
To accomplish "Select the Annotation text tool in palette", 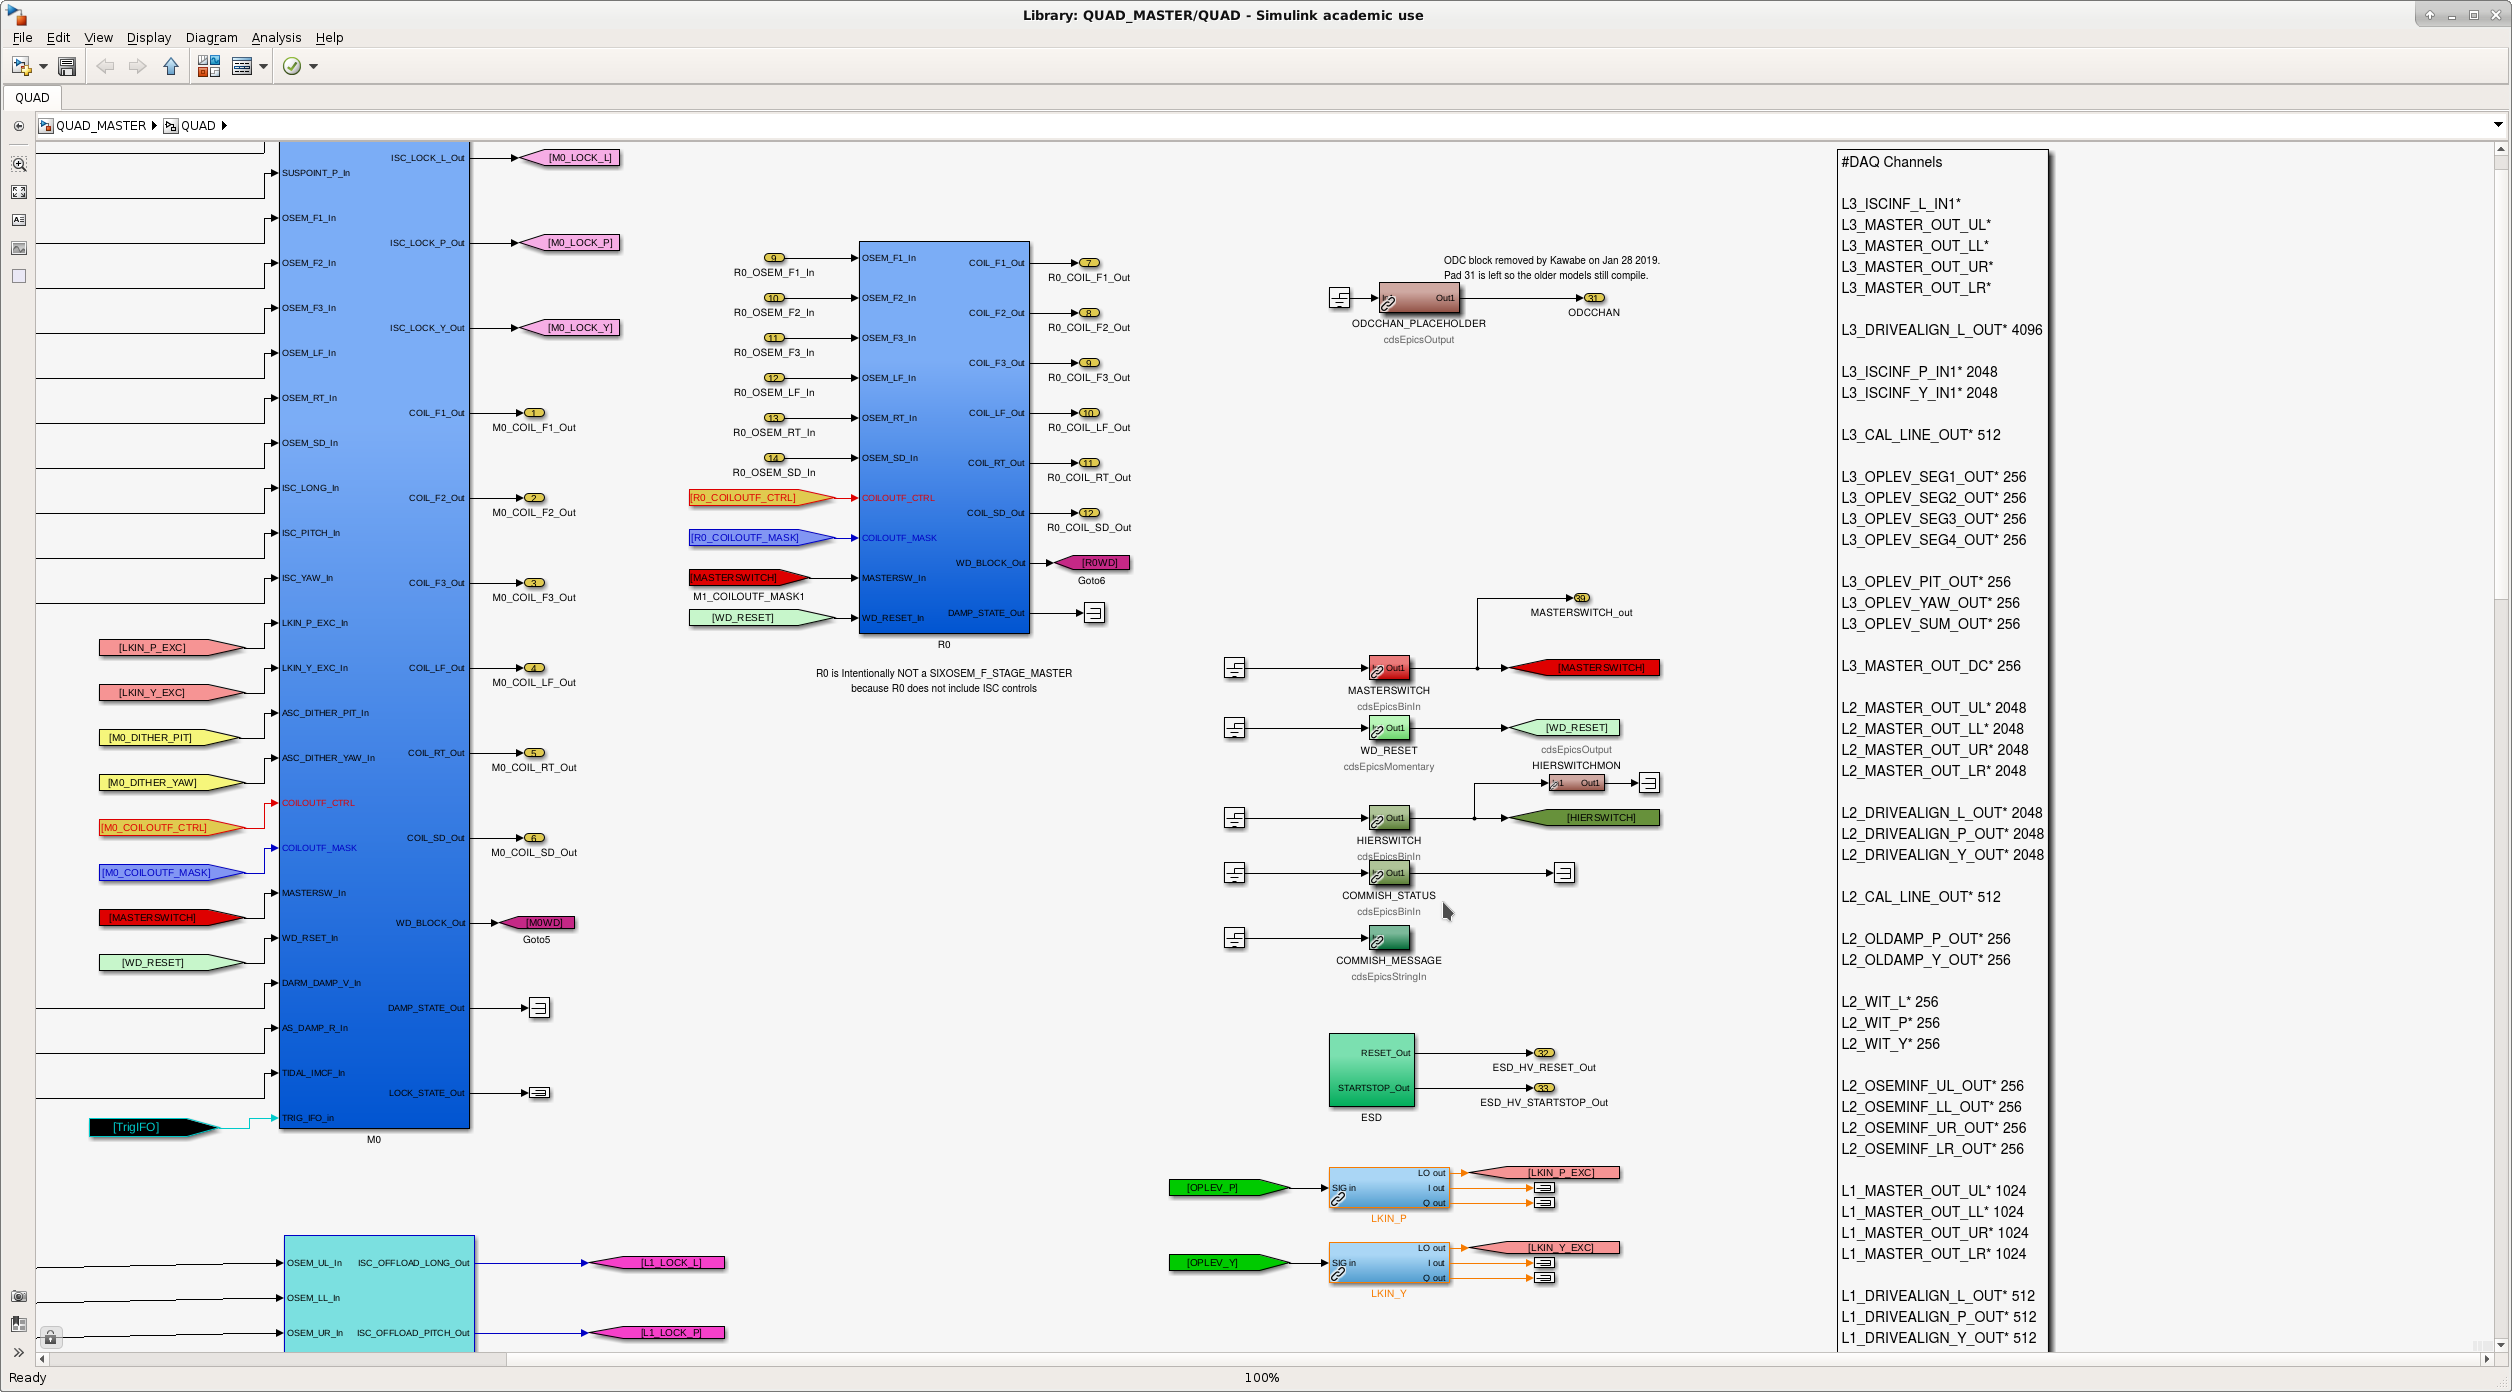I will [x=19, y=220].
